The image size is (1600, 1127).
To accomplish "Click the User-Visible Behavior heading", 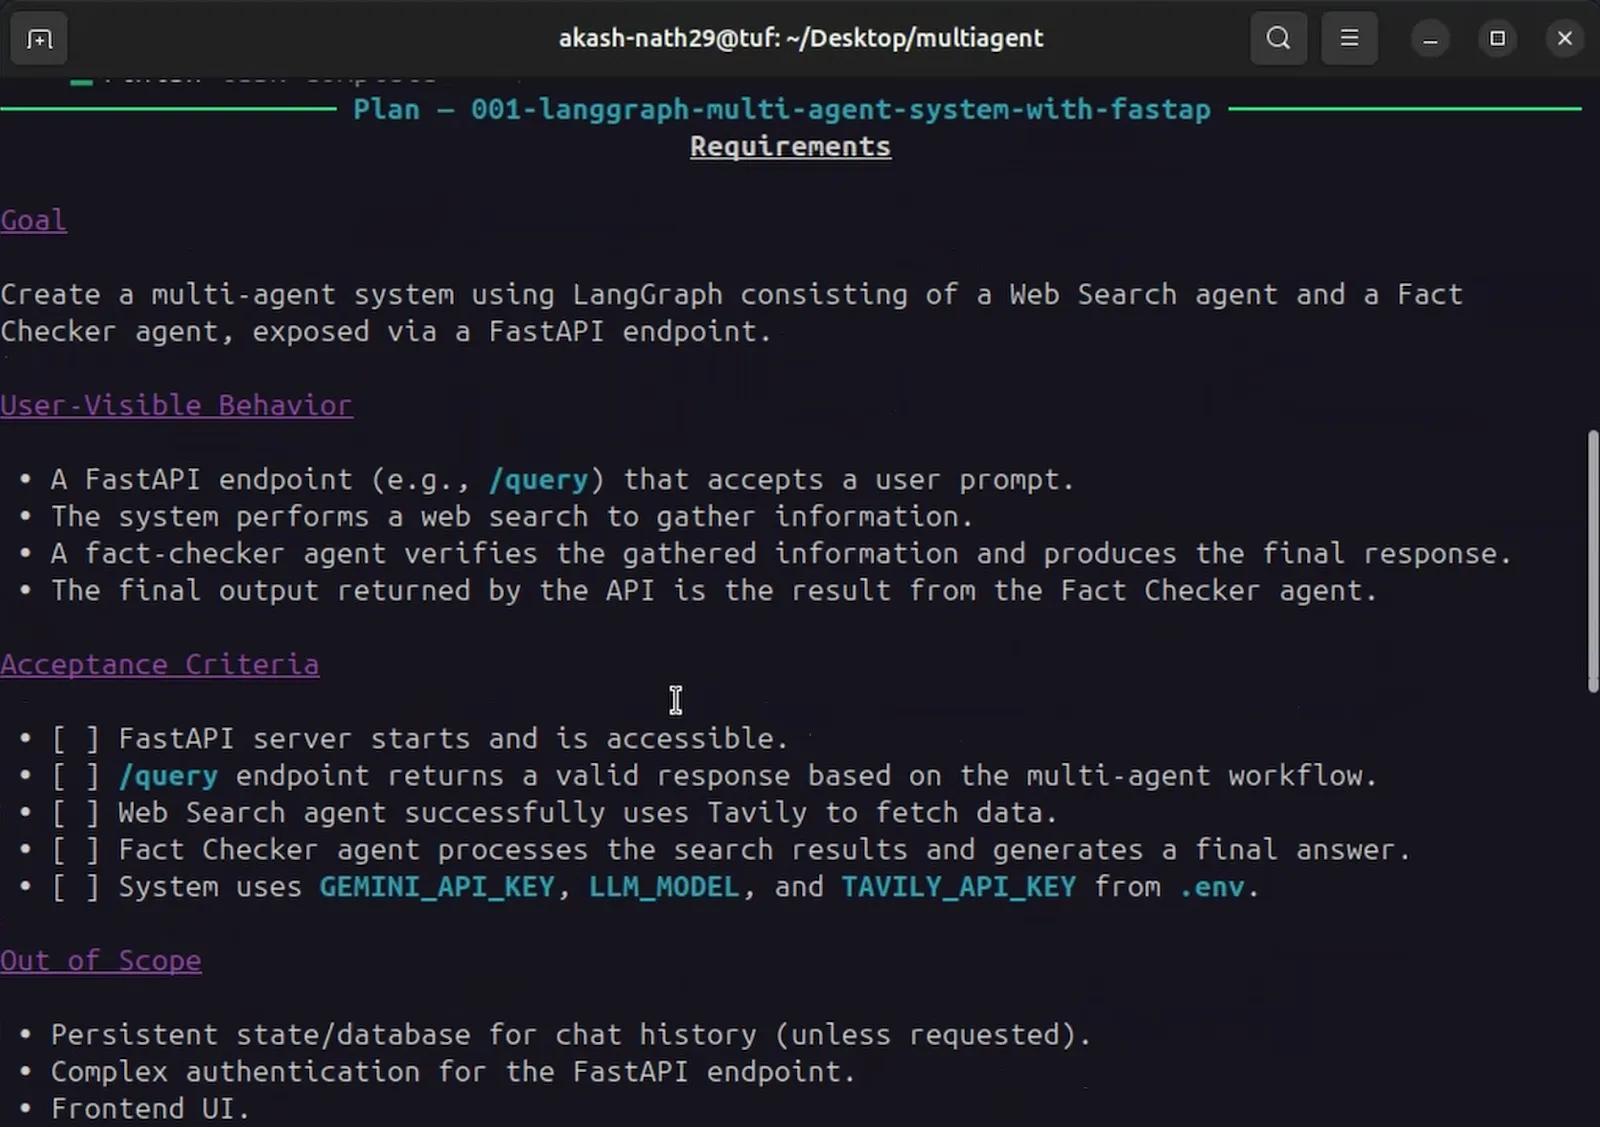I will (x=176, y=405).
